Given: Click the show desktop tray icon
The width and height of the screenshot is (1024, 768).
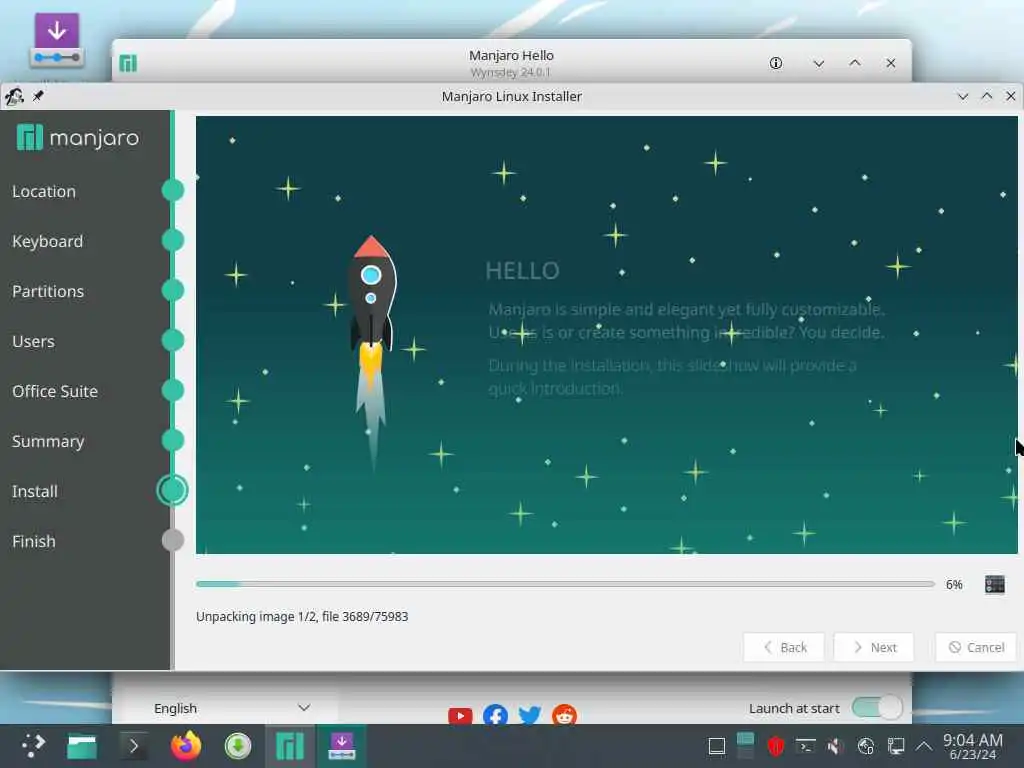Looking at the screenshot, I should coord(716,746).
